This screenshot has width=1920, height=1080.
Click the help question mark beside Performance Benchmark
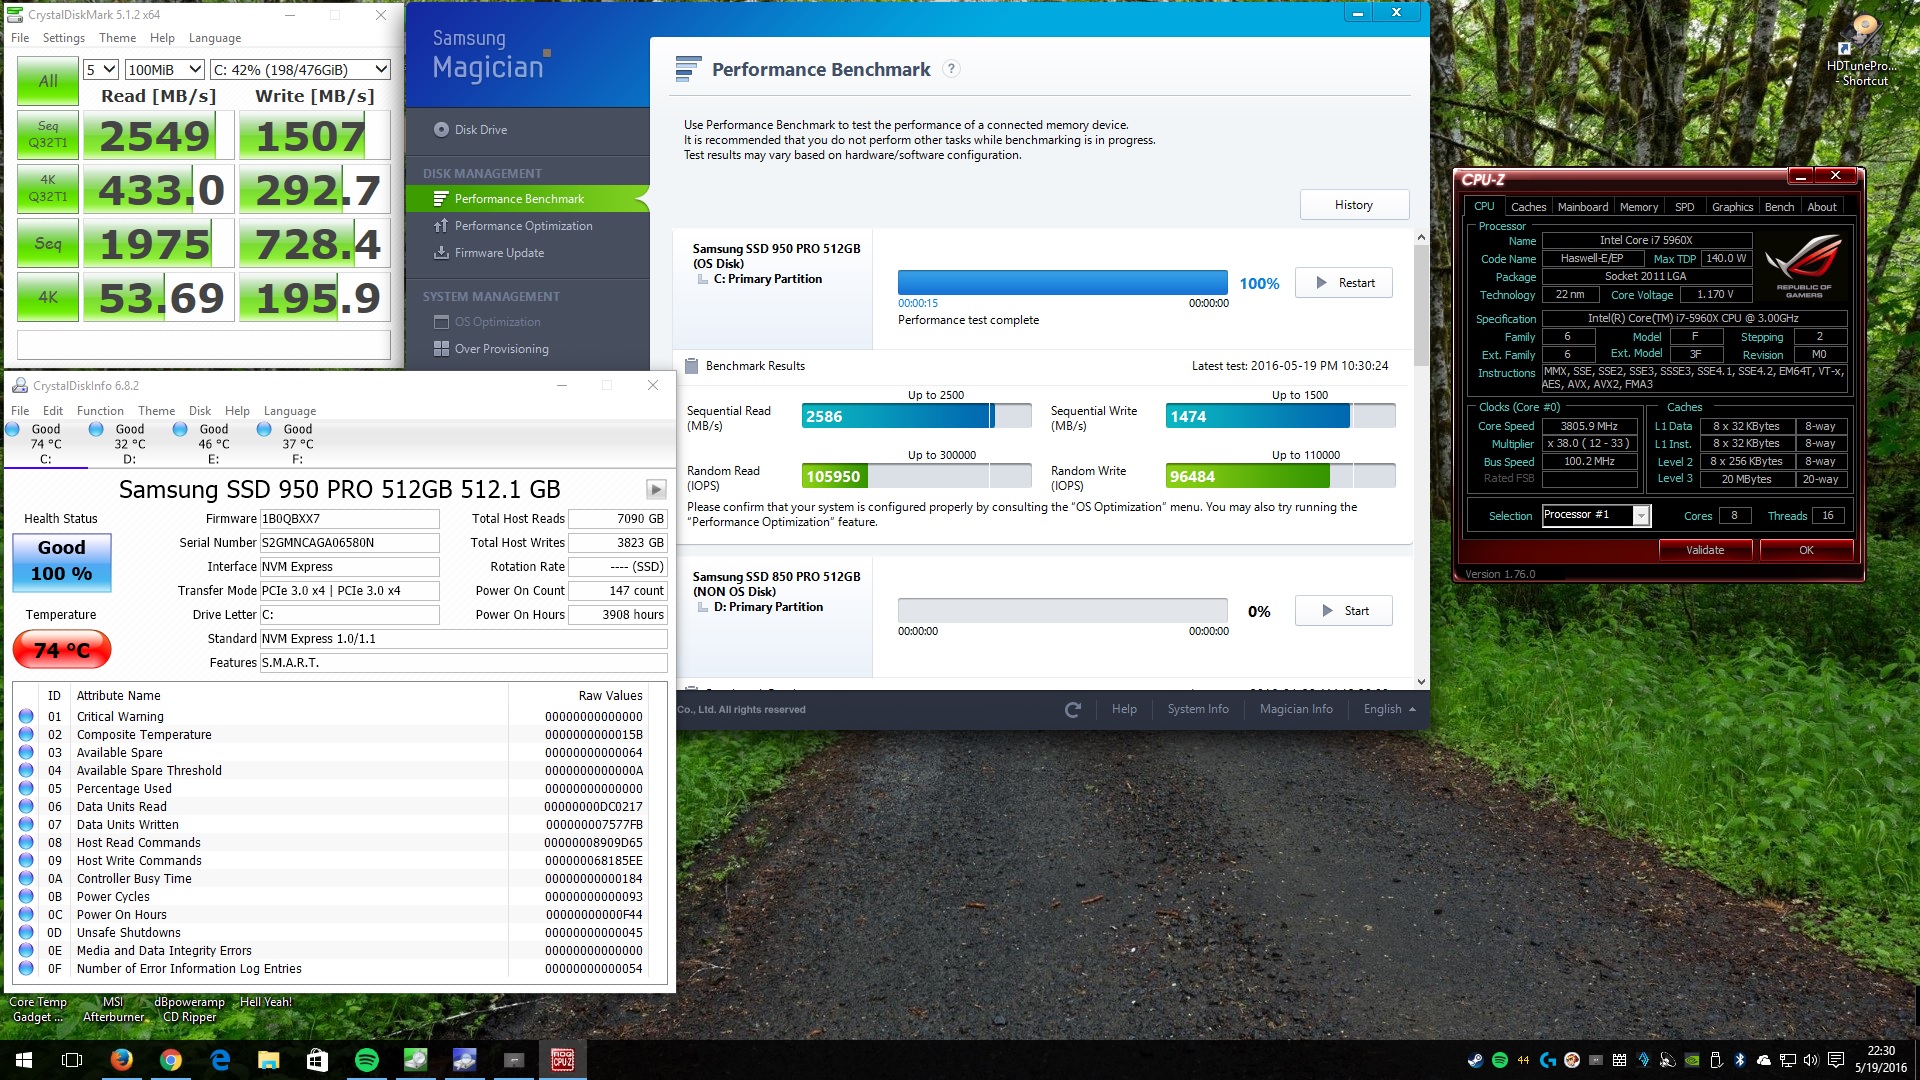coord(952,69)
